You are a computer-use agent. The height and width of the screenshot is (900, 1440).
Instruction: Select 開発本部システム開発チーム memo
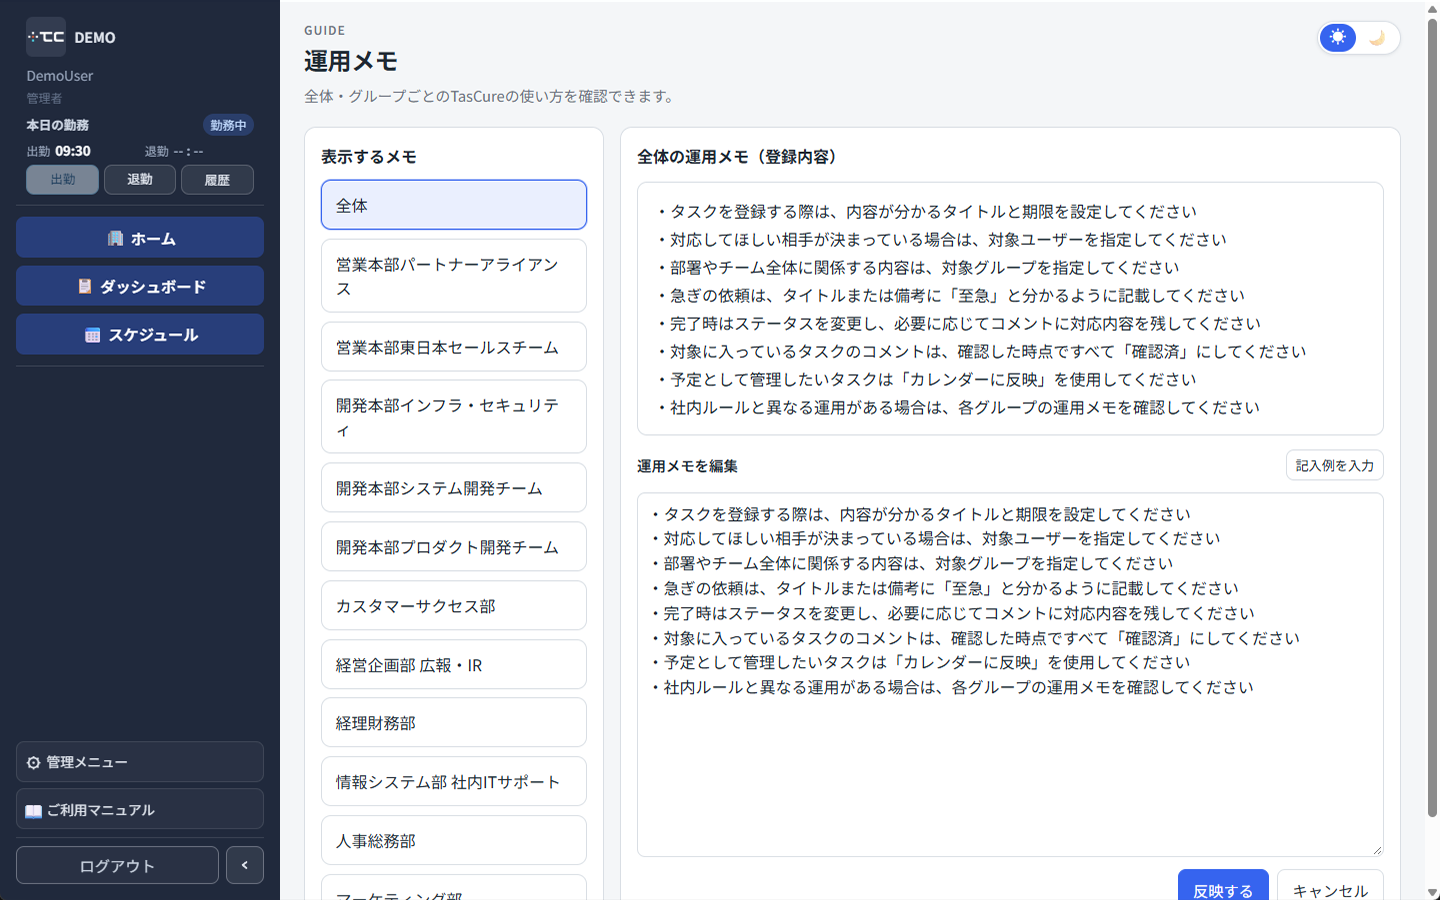coord(454,488)
